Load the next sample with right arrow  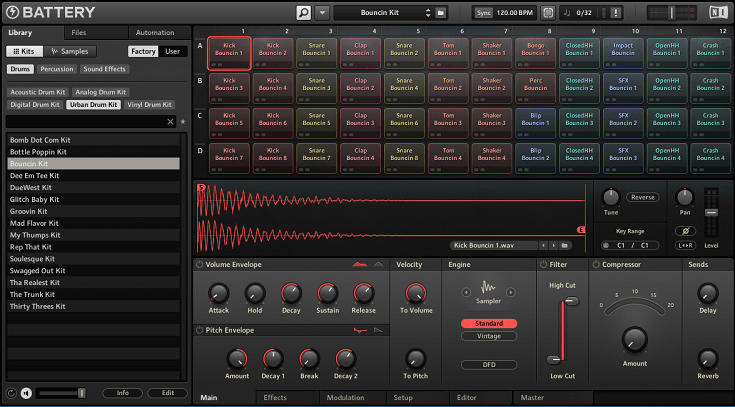pyautogui.click(x=554, y=245)
